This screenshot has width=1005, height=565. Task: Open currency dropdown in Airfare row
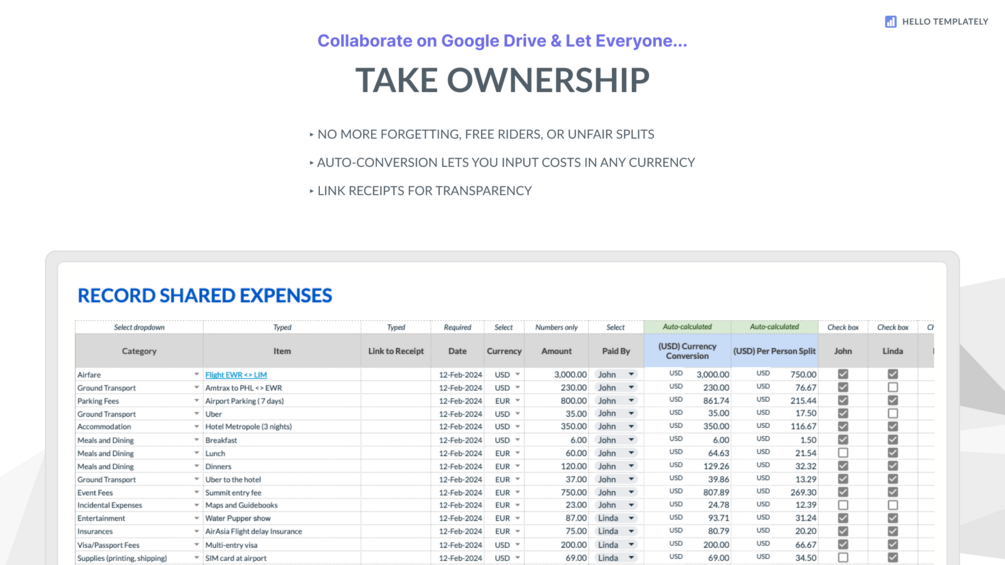(x=517, y=375)
